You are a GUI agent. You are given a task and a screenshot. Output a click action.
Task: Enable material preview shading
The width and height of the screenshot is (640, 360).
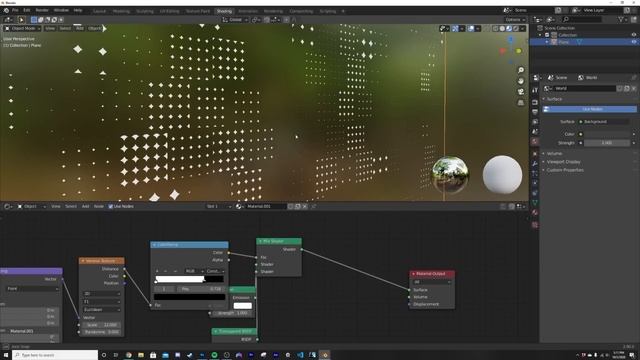coord(509,29)
